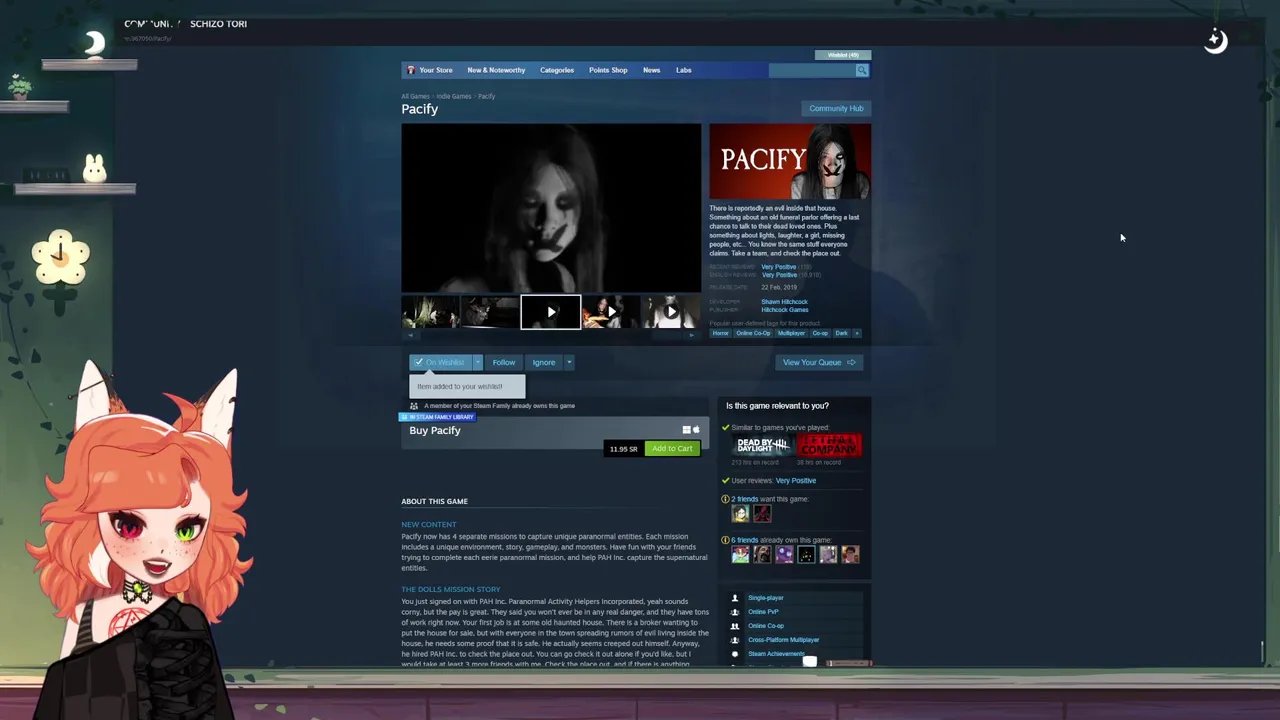Select the second creature screenshot thumbnail

[x=490, y=312]
